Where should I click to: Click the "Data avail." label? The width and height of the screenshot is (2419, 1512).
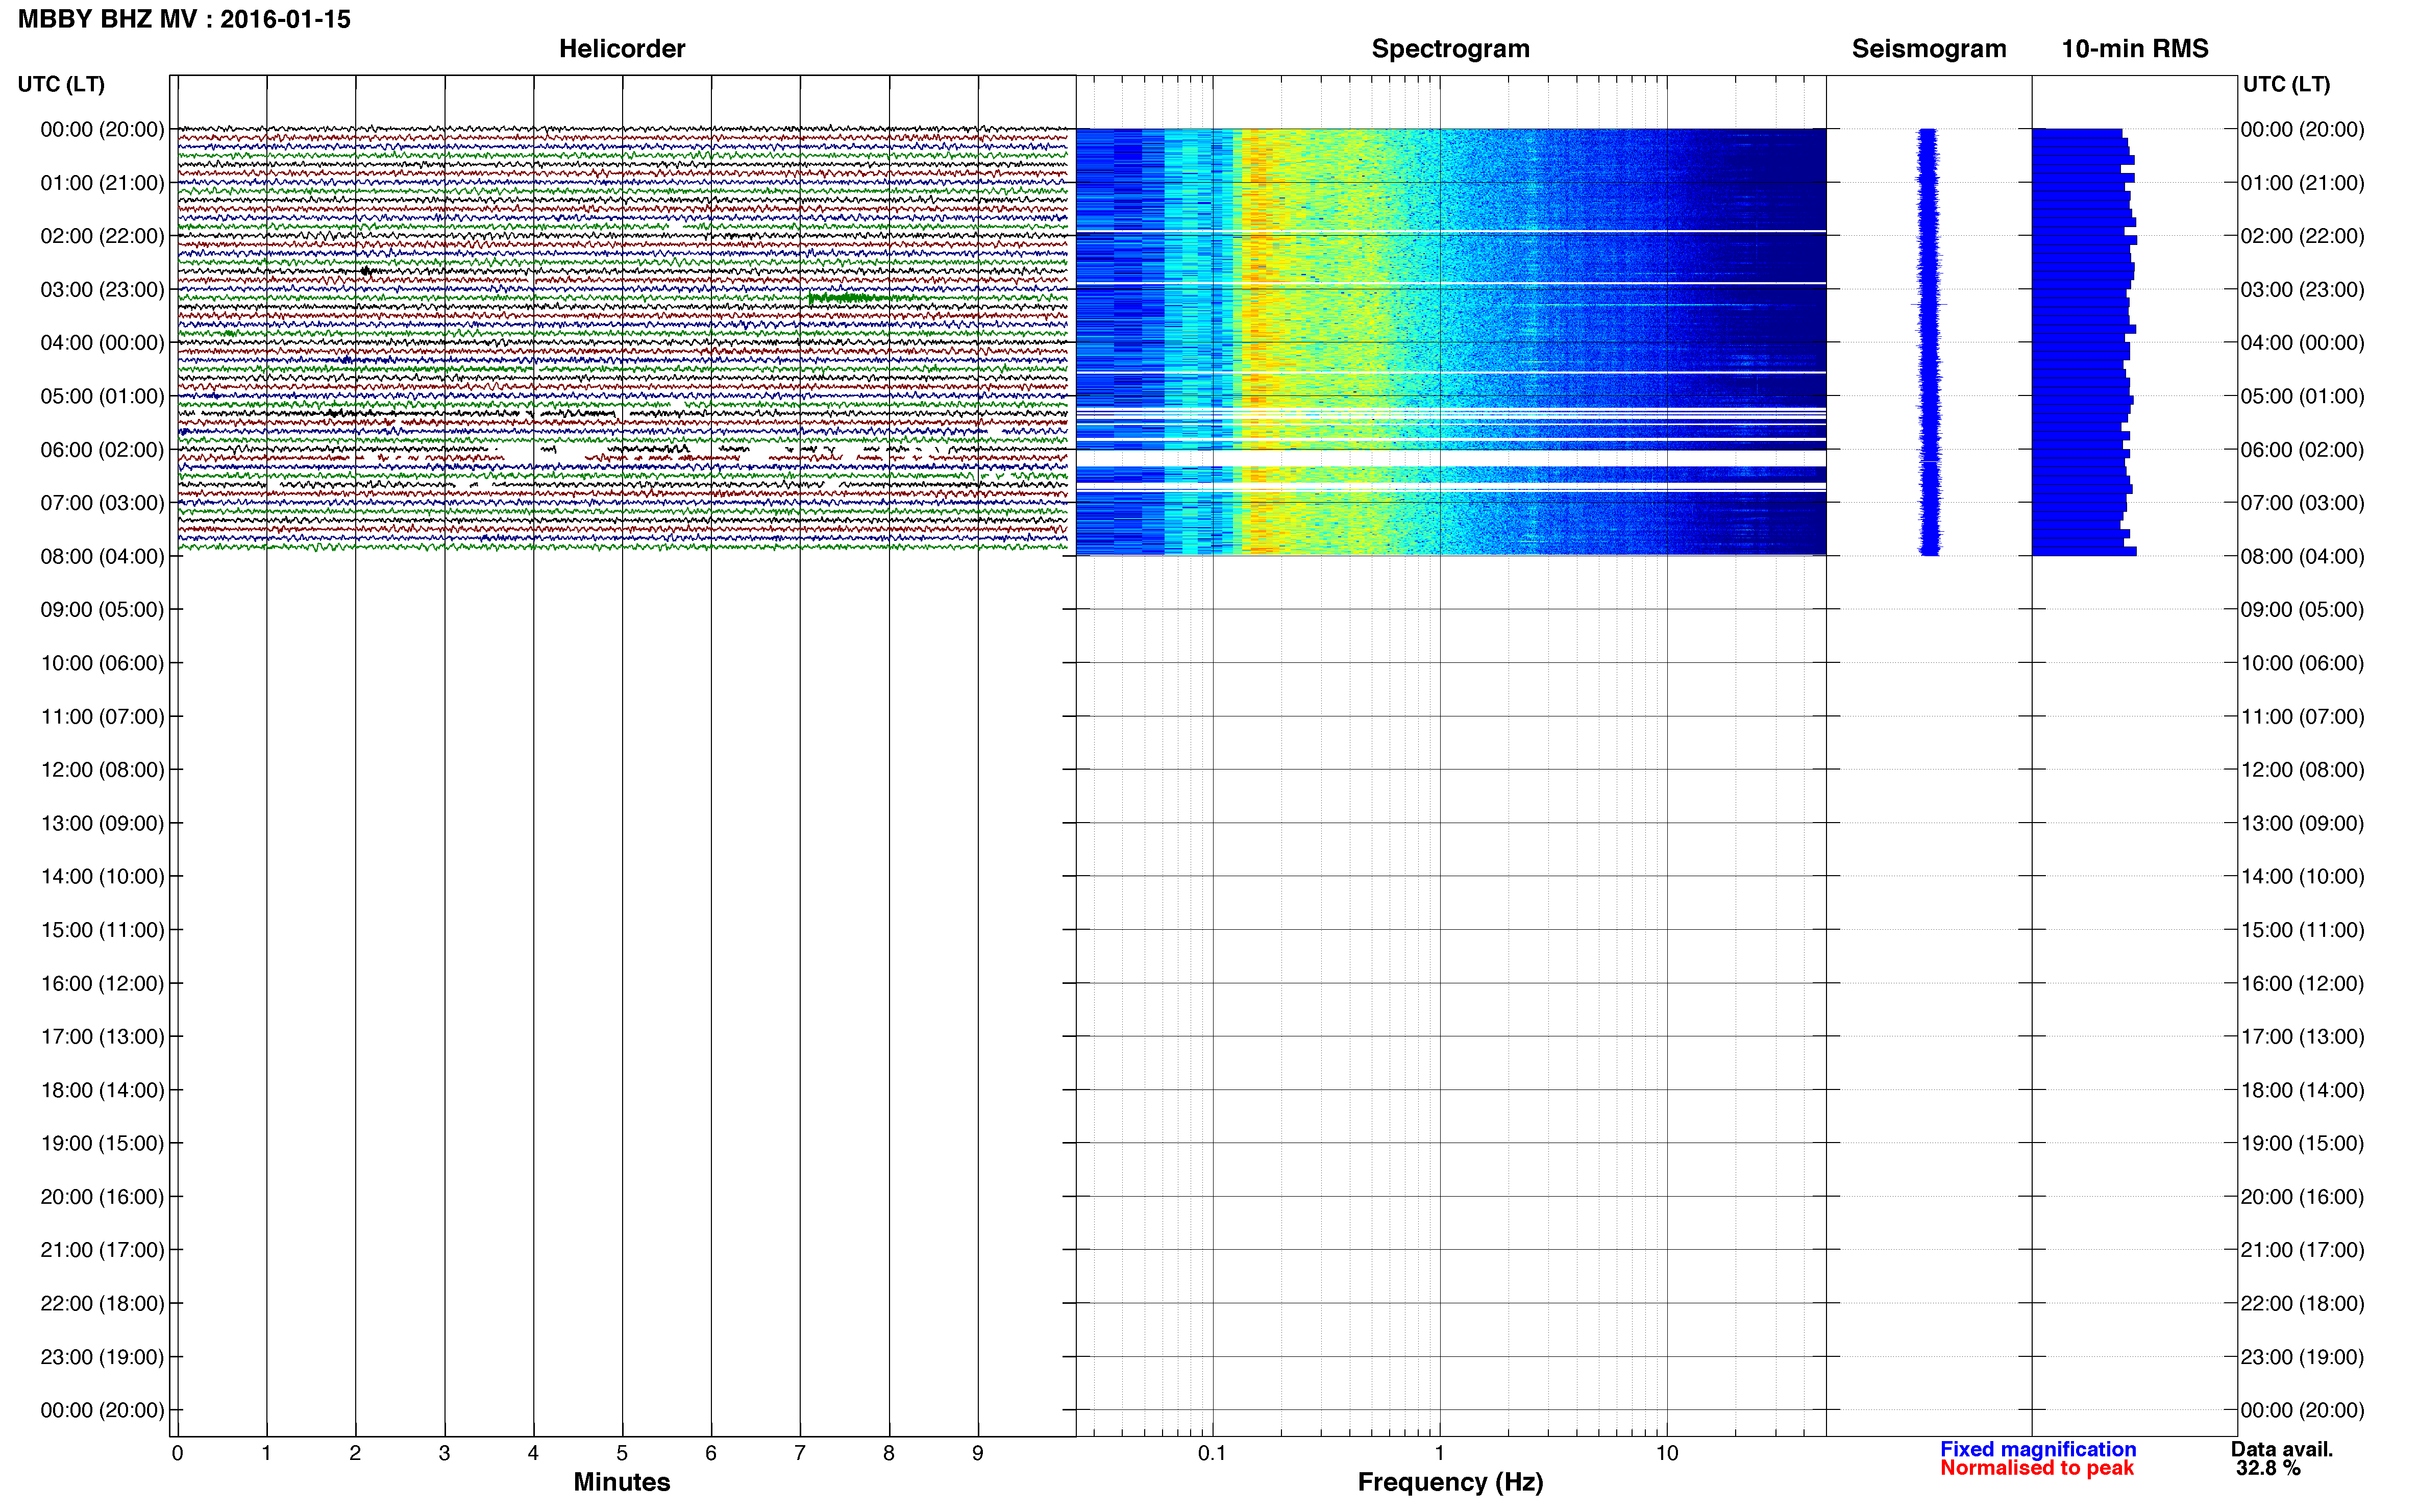pyautogui.click(x=2282, y=1449)
